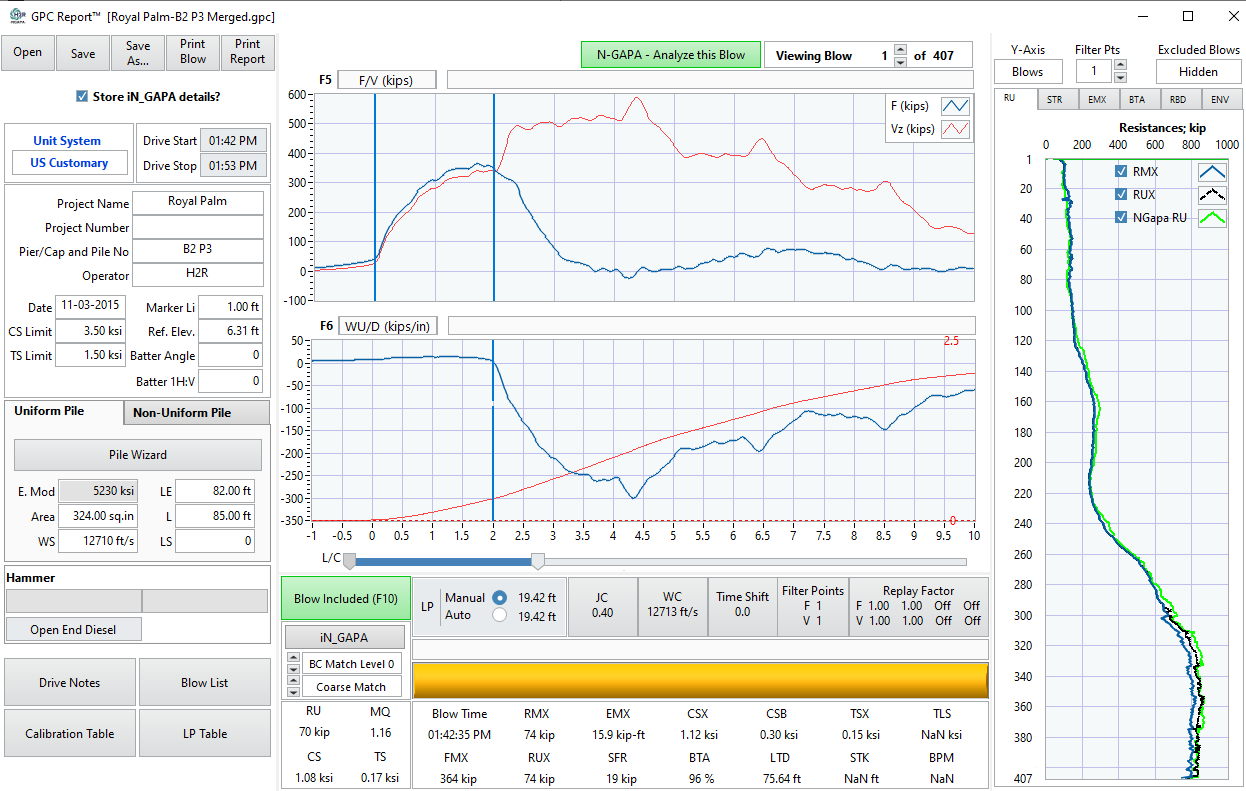The width and height of the screenshot is (1246, 791).
Task: Click N-GAPA - Analyze this Blow
Action: (671, 55)
